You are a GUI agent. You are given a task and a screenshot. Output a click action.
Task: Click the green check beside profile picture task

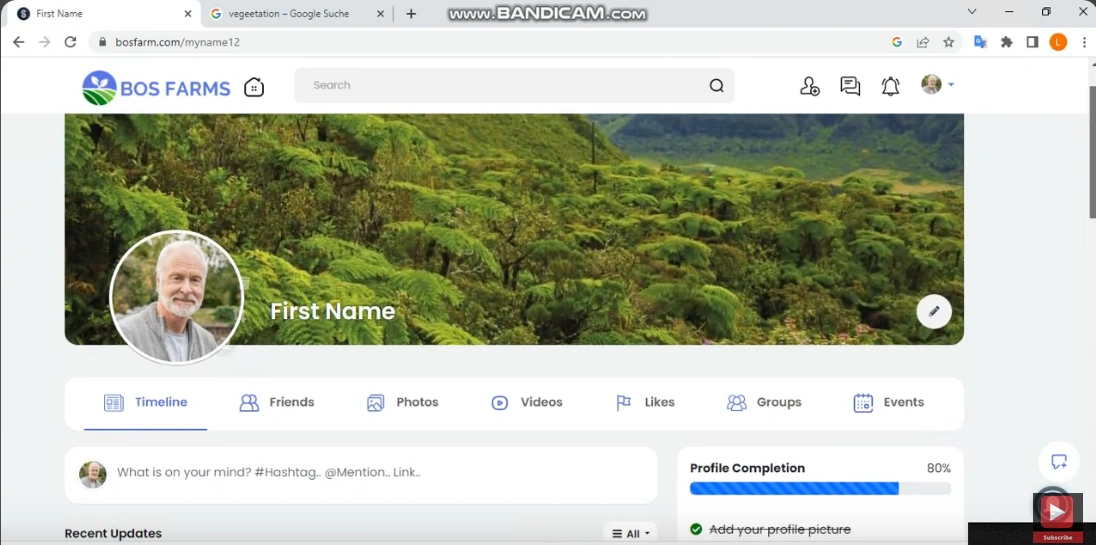click(696, 530)
